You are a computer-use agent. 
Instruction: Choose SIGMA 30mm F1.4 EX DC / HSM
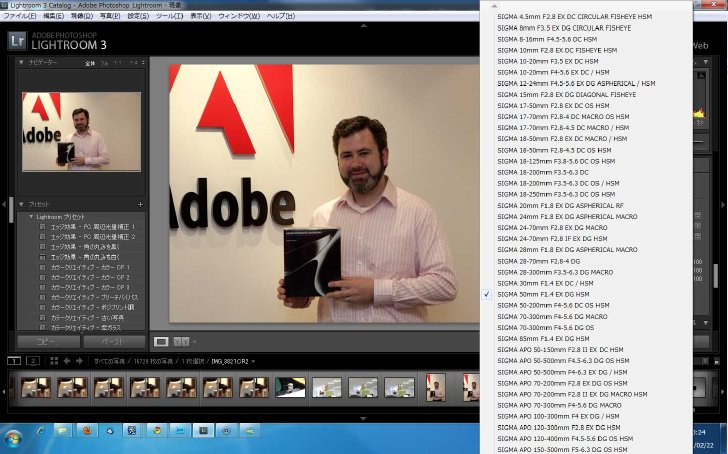[545, 283]
